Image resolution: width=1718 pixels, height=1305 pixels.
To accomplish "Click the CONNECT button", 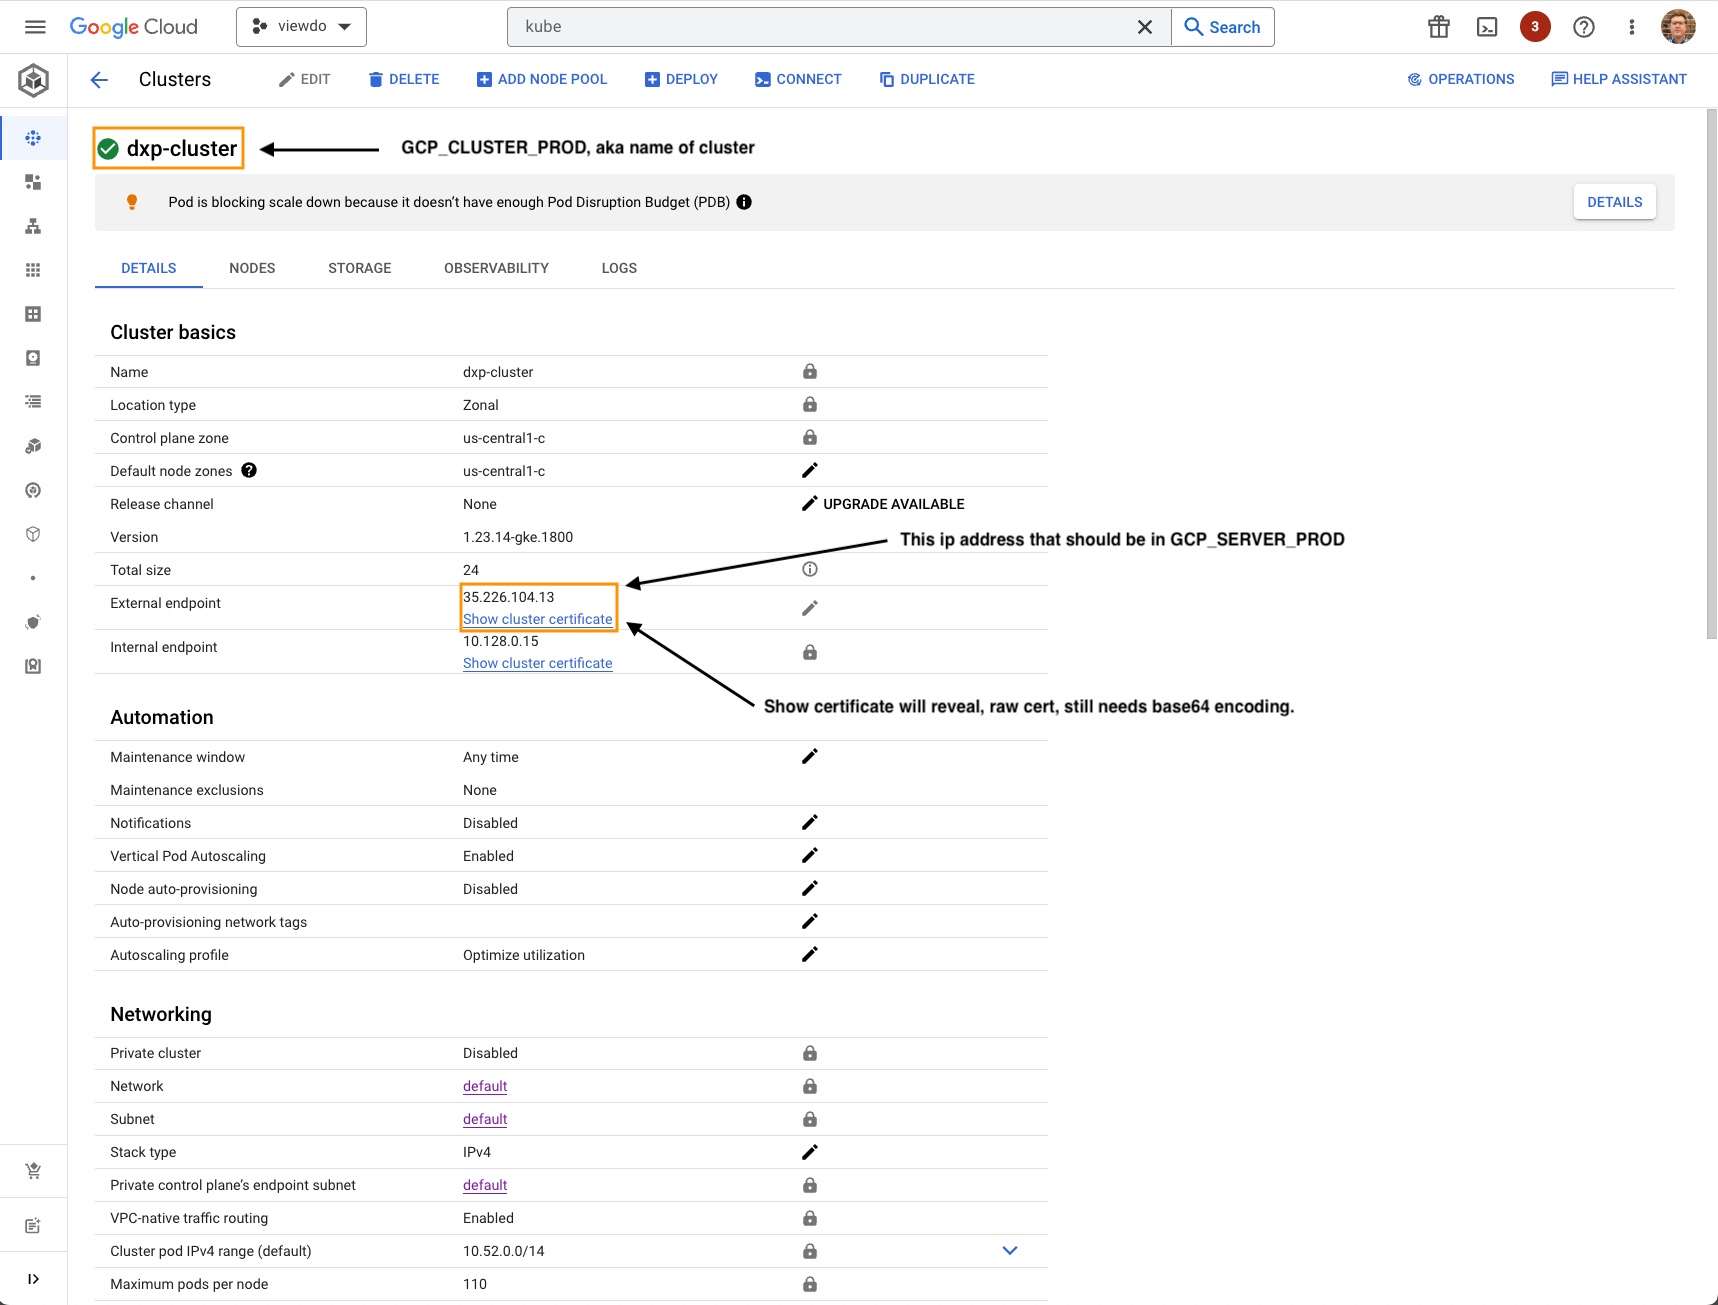I will (x=798, y=79).
